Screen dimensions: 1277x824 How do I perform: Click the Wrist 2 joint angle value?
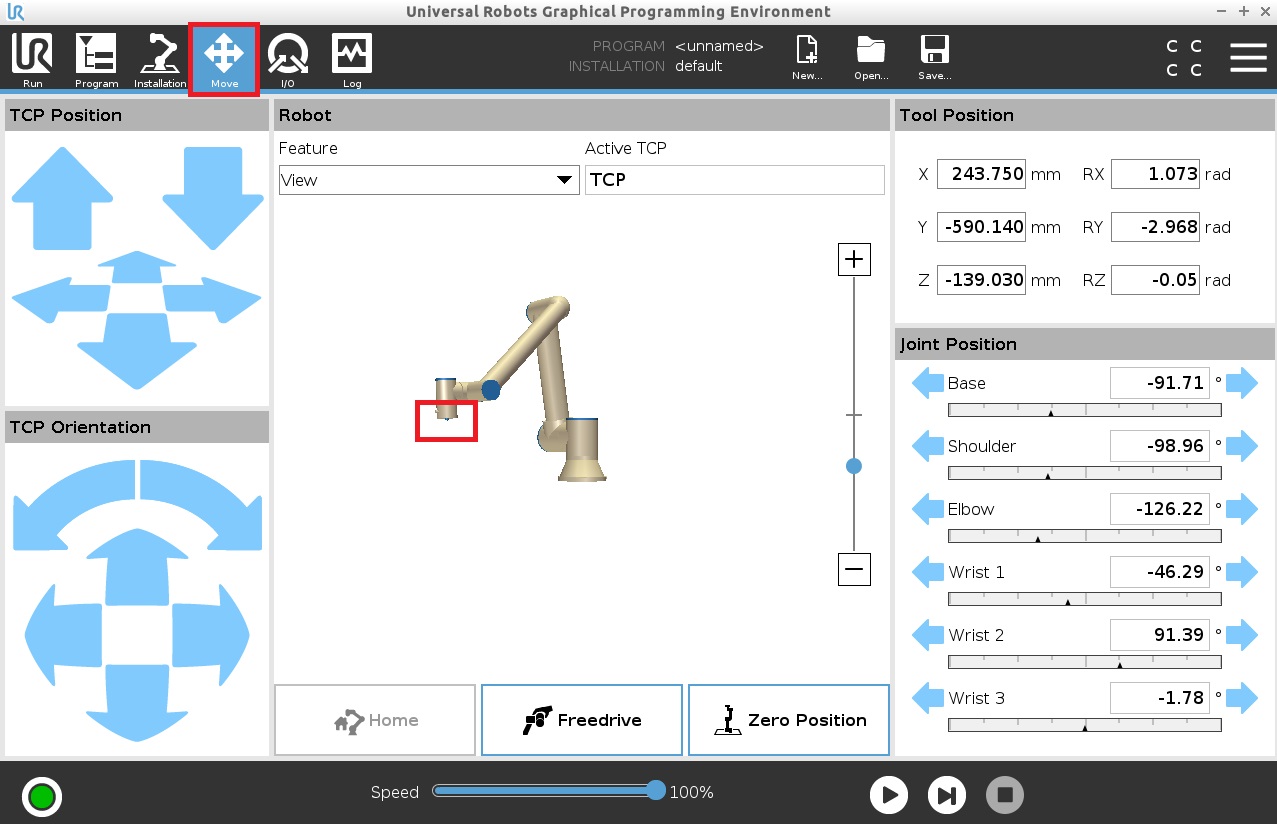pyautogui.click(x=1160, y=635)
